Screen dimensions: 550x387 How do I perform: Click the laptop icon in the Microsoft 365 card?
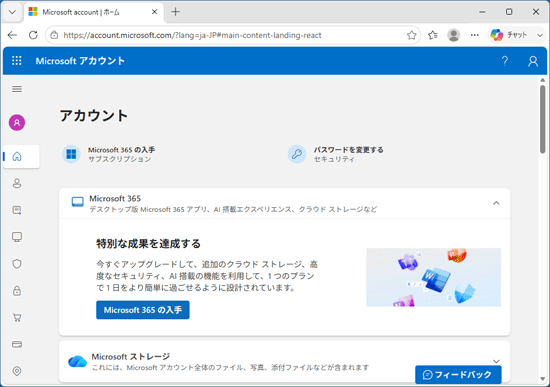click(x=78, y=202)
